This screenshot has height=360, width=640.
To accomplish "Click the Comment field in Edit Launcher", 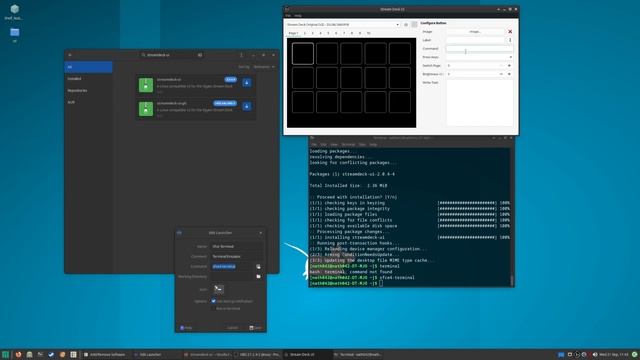I will (x=237, y=256).
